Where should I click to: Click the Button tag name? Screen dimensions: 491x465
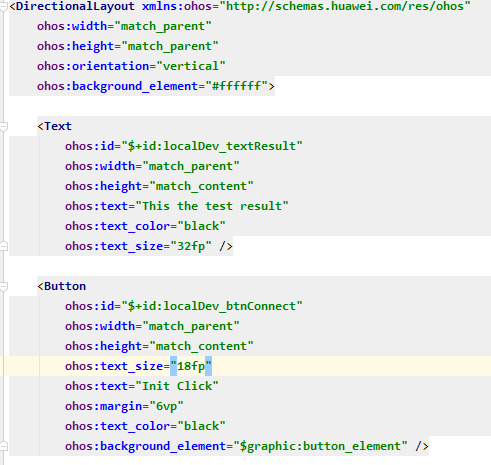tap(65, 286)
